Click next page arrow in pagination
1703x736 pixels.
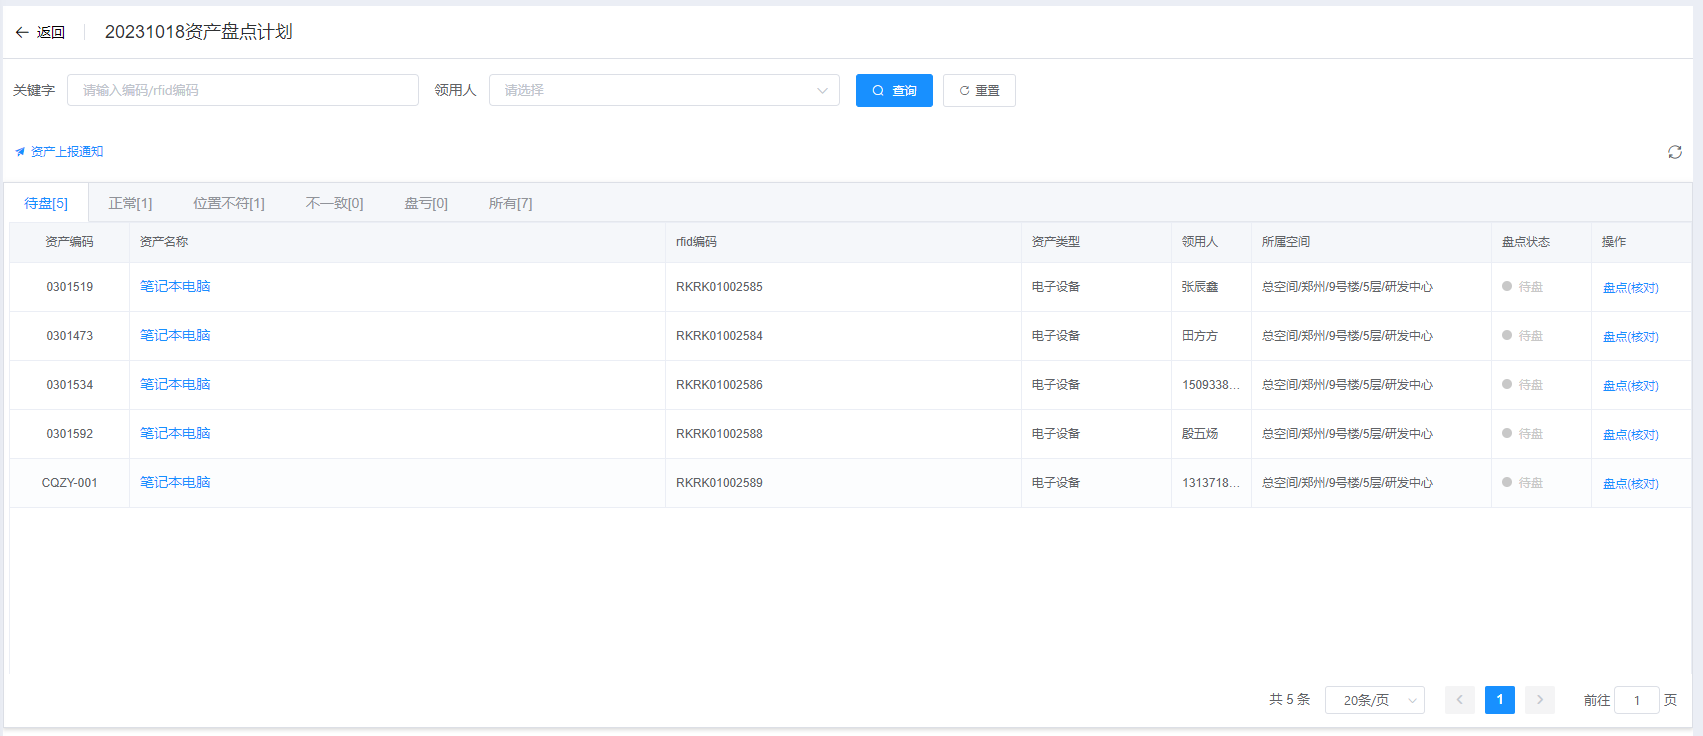[x=1540, y=700]
